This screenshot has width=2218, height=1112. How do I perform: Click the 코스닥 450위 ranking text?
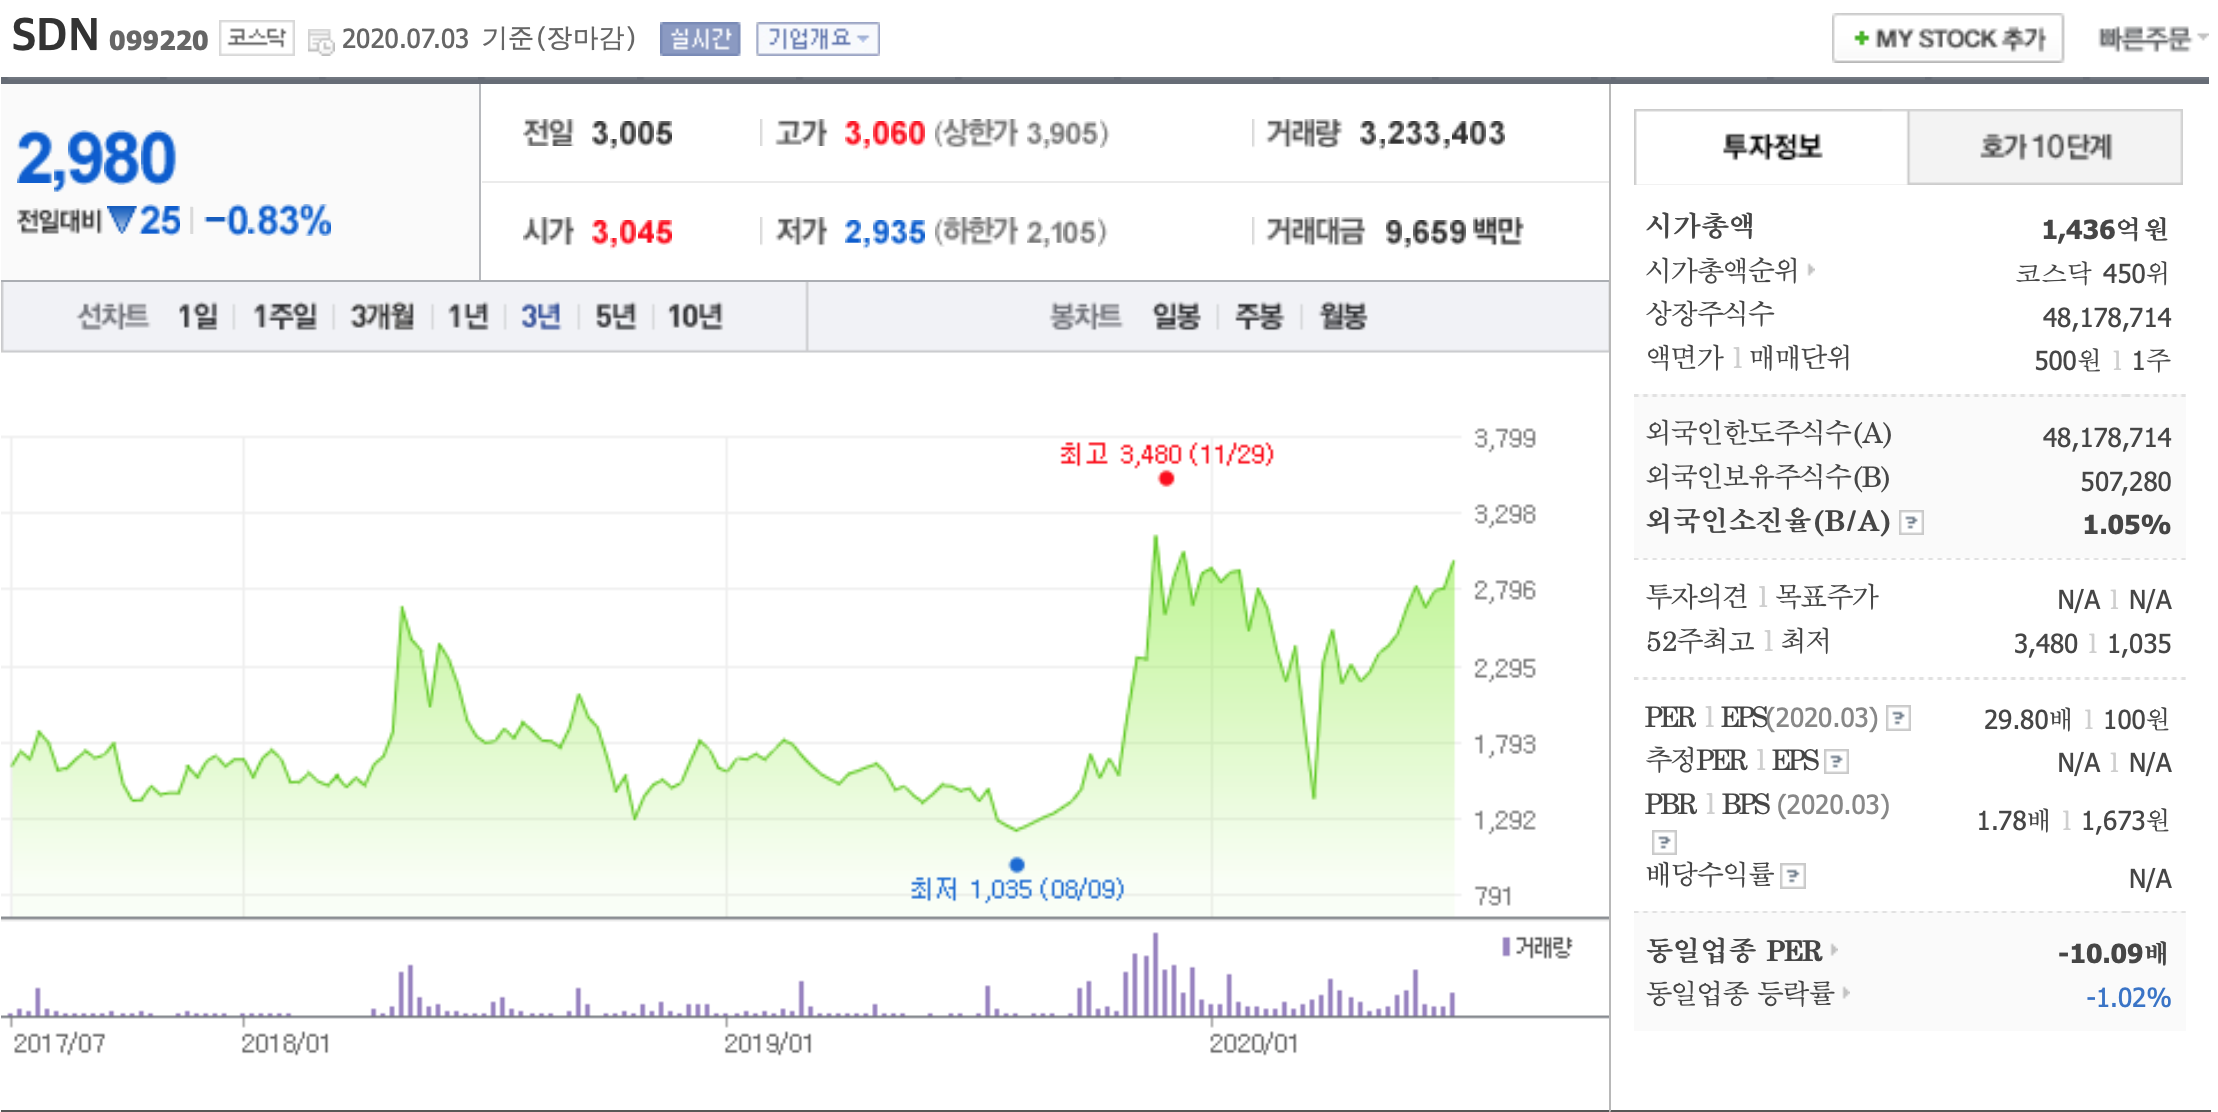point(2091,273)
